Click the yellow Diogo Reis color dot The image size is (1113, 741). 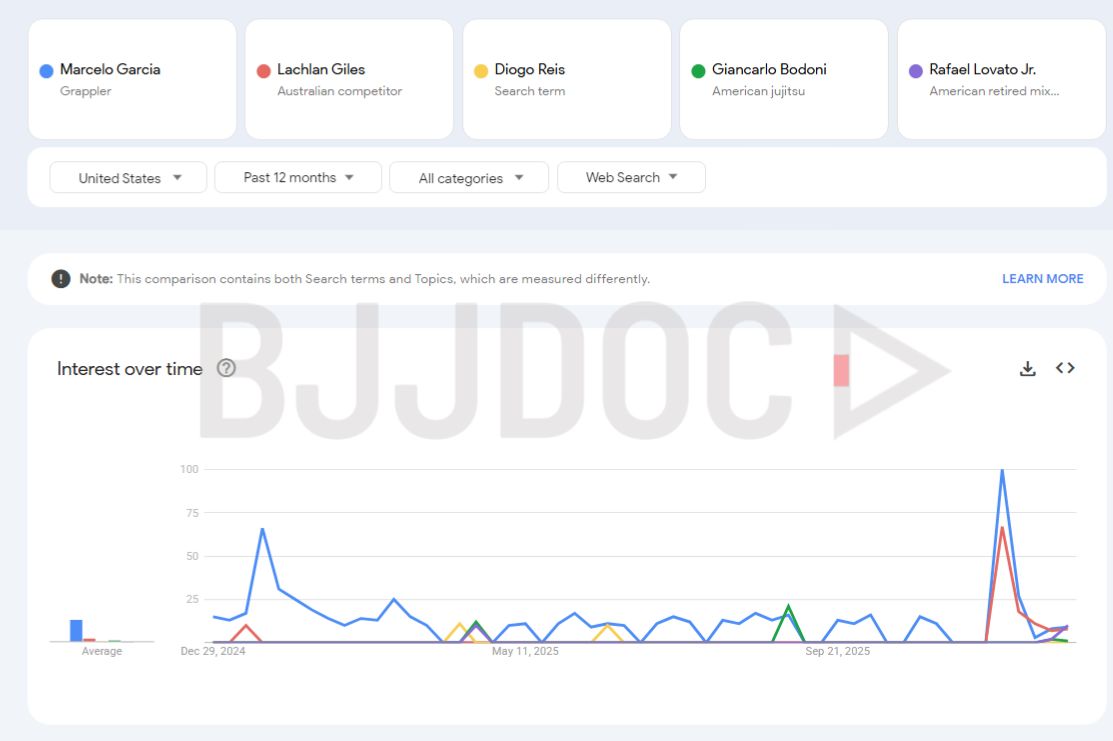[481, 71]
